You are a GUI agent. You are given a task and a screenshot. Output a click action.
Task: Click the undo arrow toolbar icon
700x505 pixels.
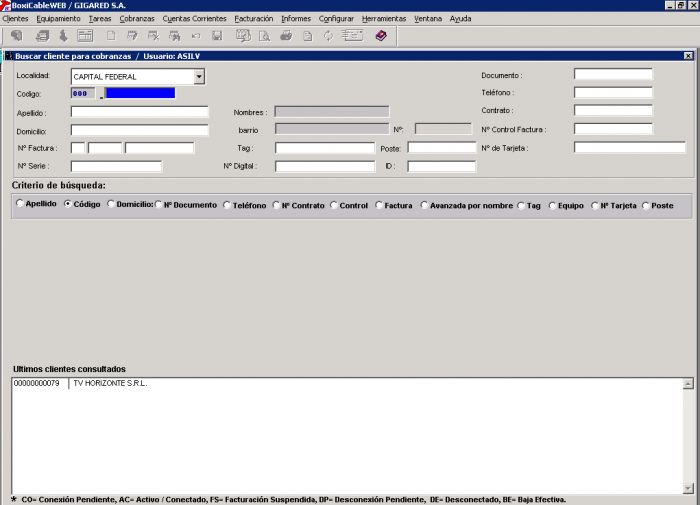[x=196, y=36]
